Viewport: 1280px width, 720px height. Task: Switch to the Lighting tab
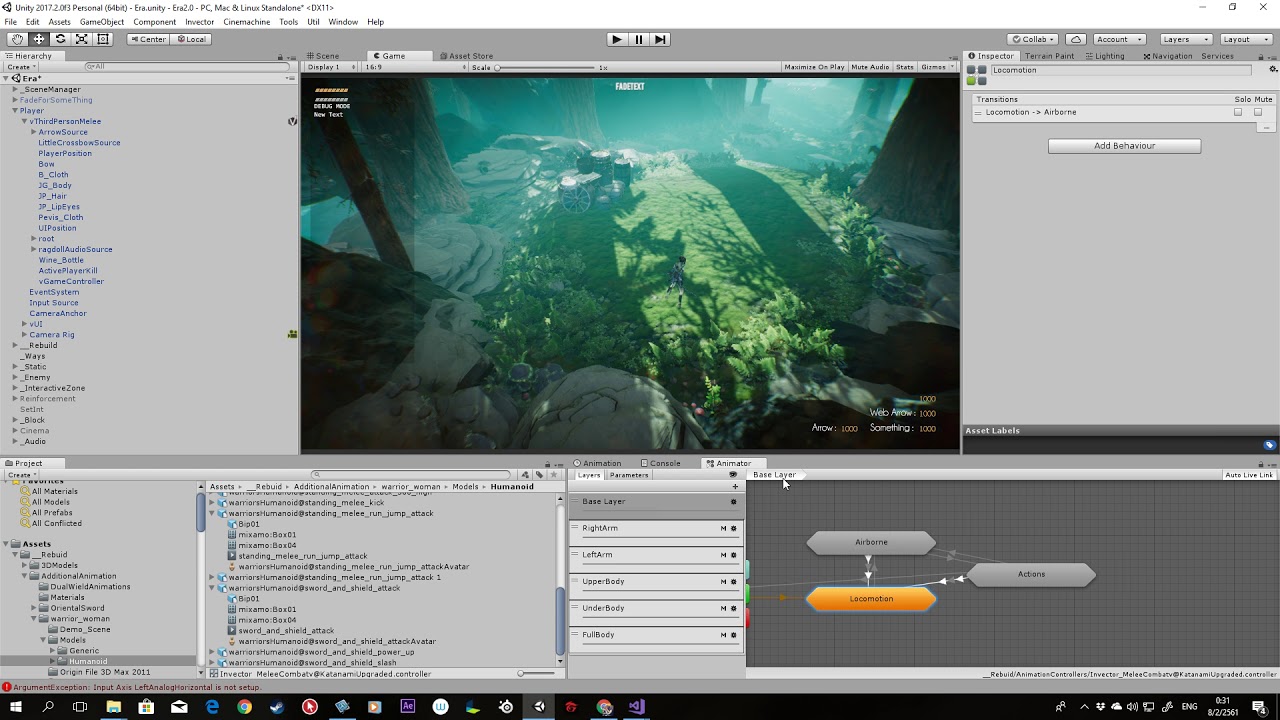1106,56
